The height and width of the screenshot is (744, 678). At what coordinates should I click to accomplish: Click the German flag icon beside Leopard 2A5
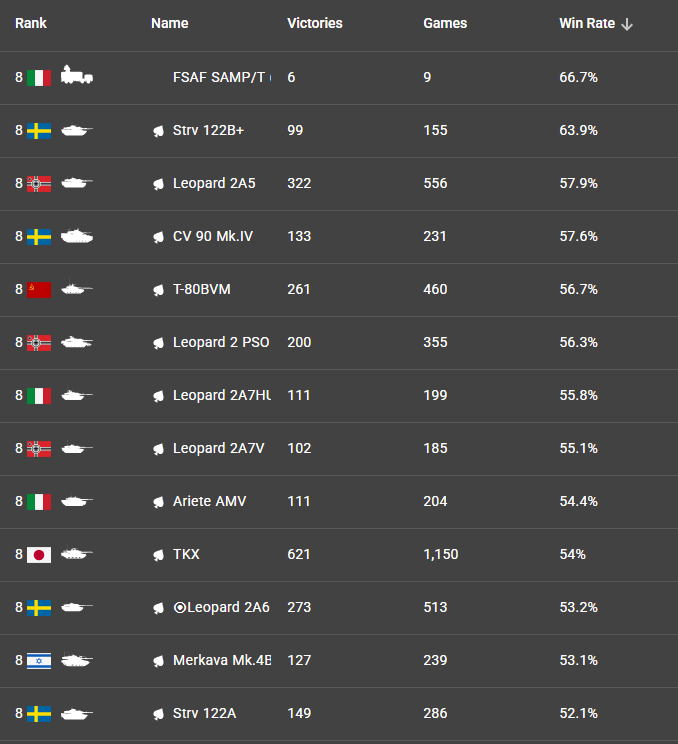pos(39,183)
